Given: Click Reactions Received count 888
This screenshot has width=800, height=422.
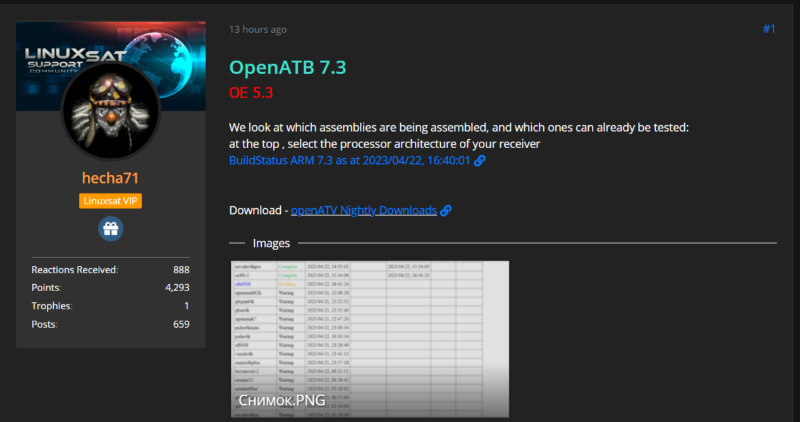Looking at the screenshot, I should pyautogui.click(x=181, y=269).
